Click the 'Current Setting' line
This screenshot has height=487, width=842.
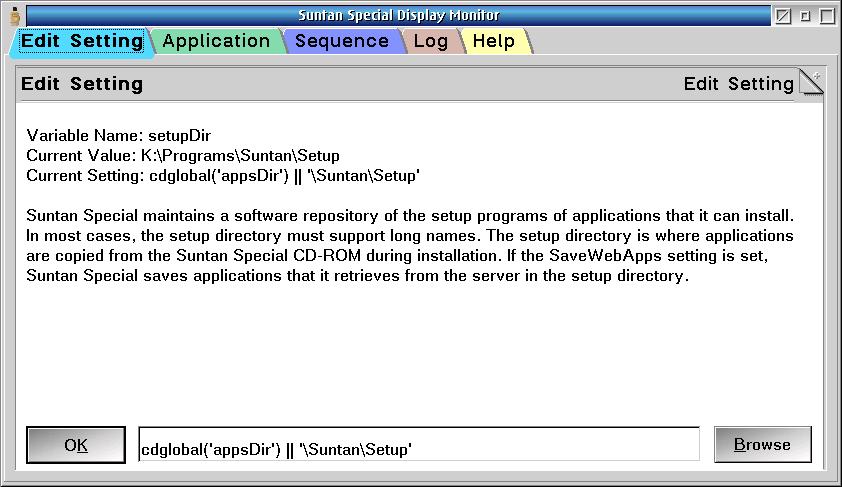pos(223,176)
